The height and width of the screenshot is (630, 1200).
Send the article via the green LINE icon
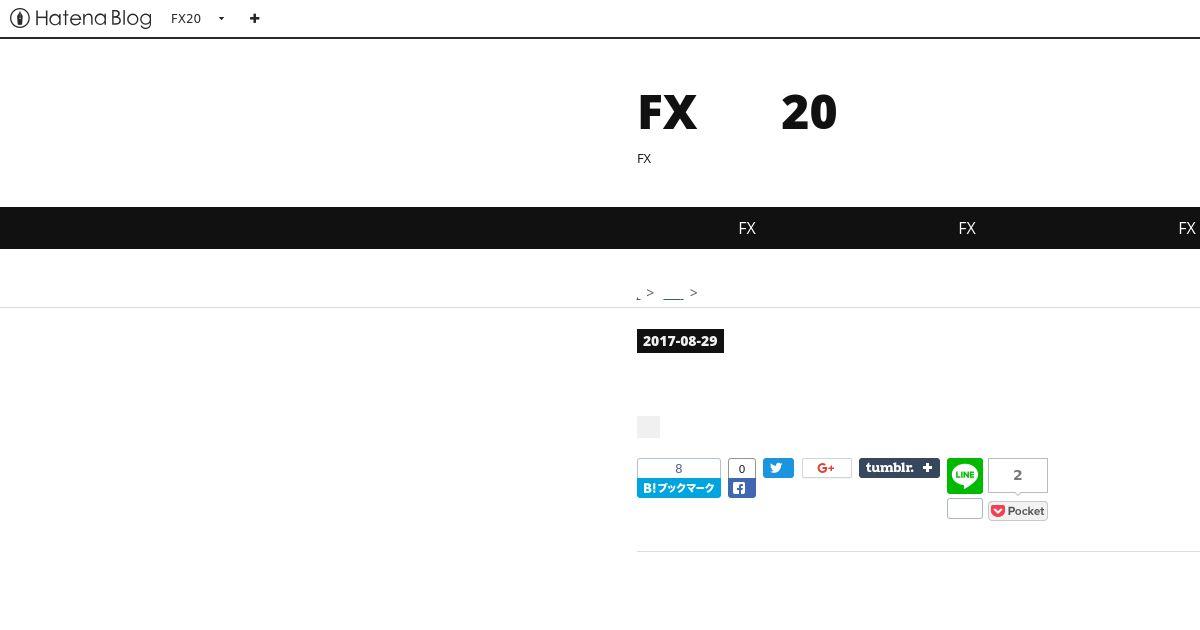click(x=965, y=476)
